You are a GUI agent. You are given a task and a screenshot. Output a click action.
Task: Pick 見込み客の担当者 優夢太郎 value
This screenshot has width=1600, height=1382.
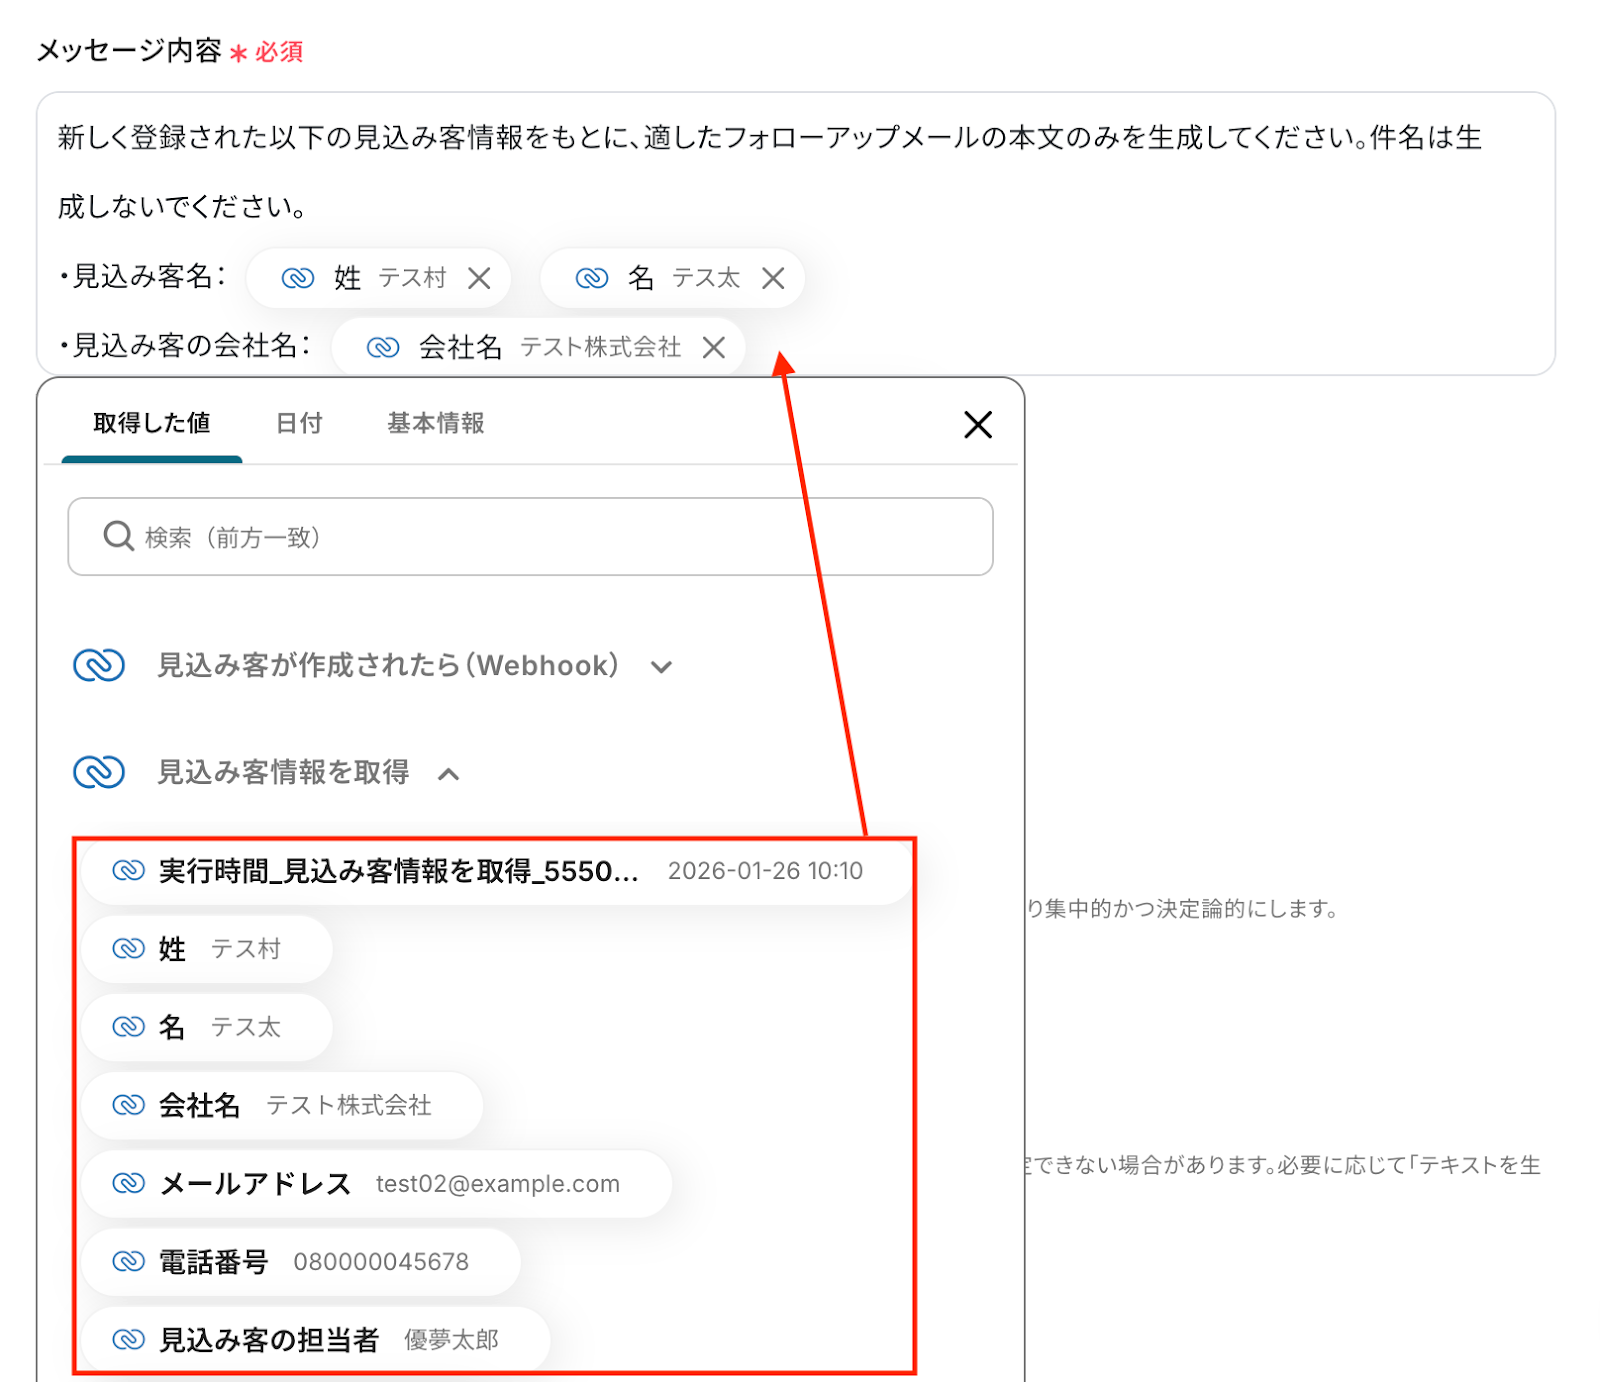pos(315,1340)
